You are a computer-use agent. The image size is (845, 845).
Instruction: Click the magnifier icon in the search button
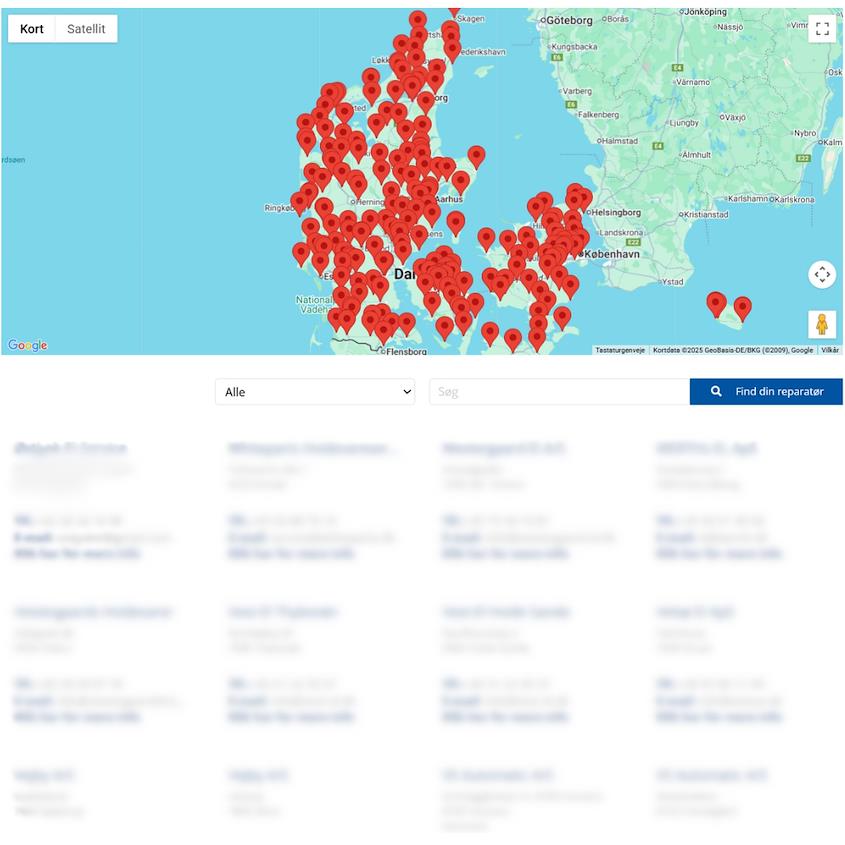pos(716,392)
